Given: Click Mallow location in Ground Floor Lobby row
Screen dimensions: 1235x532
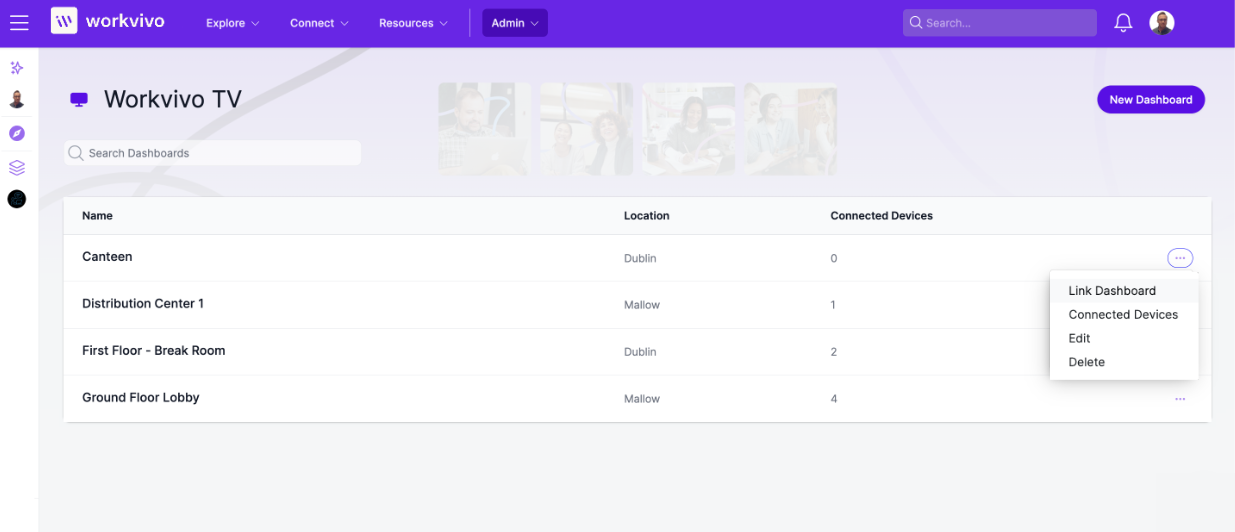Looking at the screenshot, I should [x=642, y=399].
